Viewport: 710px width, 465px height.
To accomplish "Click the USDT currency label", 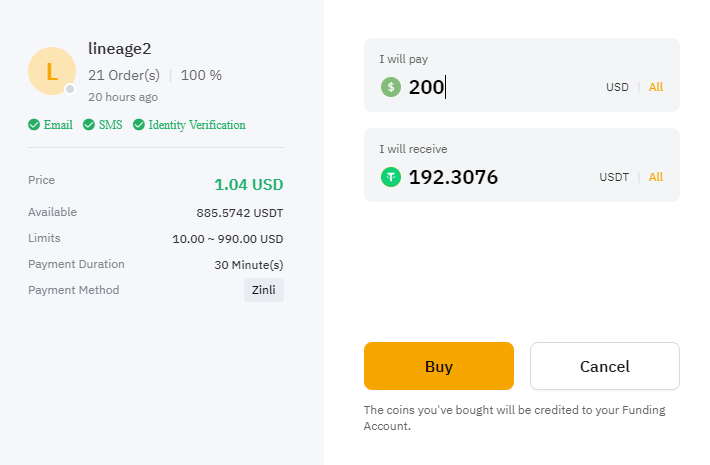I will 614,177.
